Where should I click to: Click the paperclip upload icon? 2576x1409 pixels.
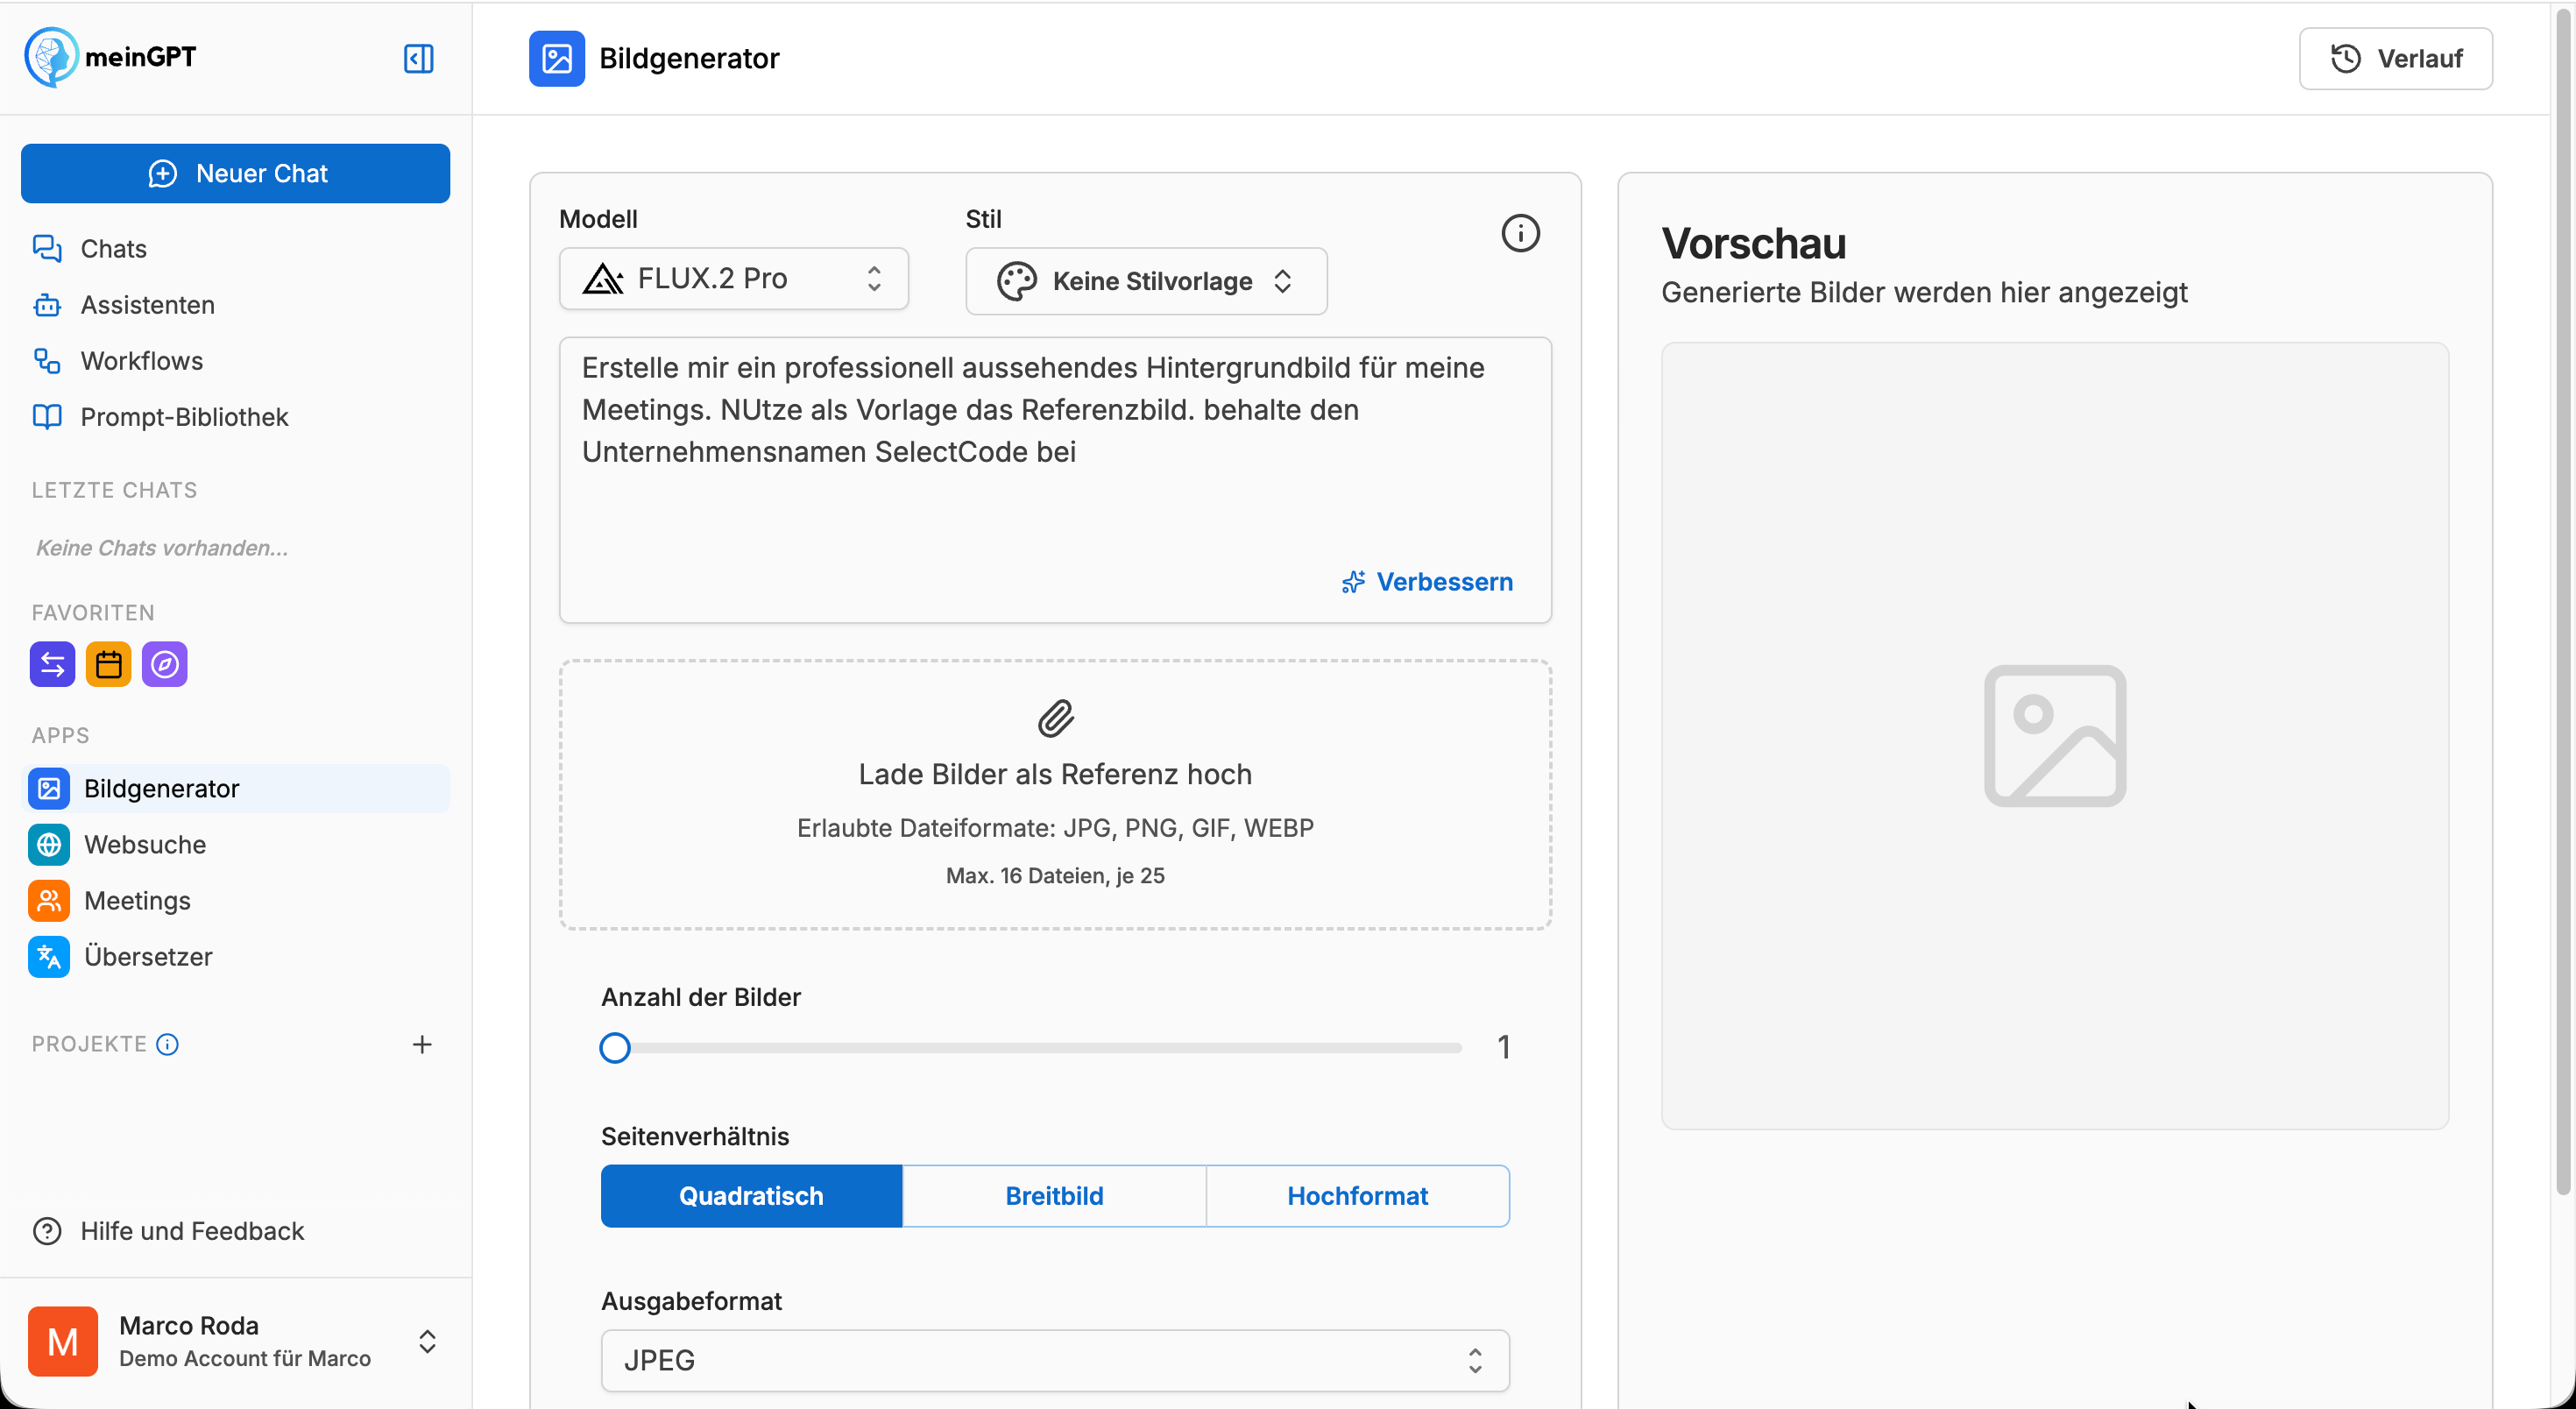(x=1055, y=718)
